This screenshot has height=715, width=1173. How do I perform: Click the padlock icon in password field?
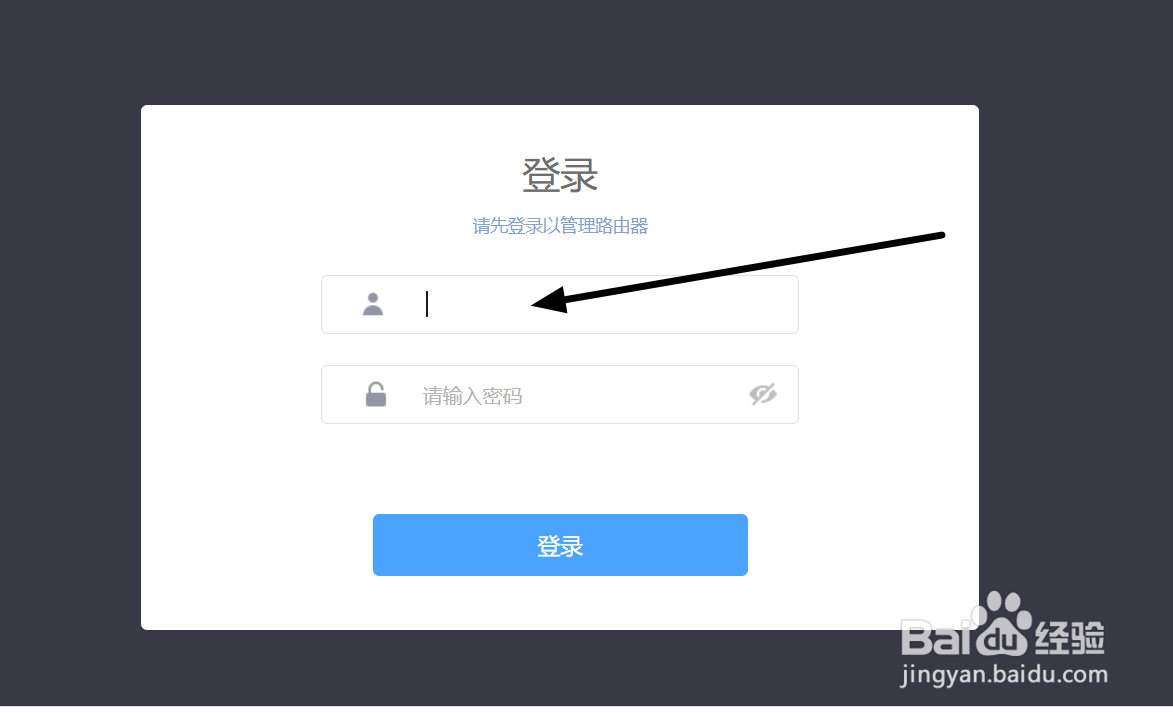click(376, 394)
